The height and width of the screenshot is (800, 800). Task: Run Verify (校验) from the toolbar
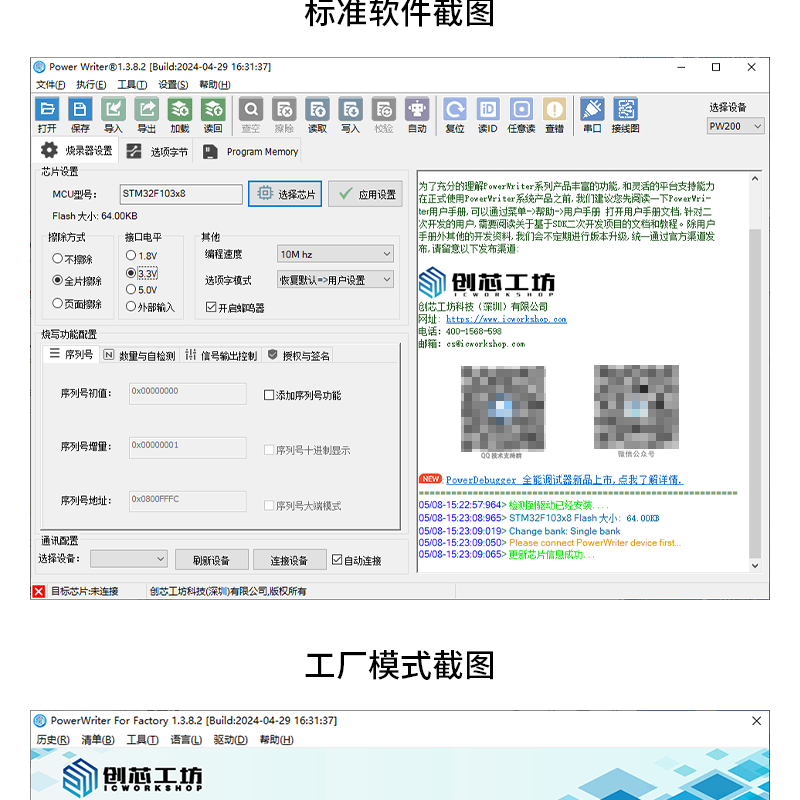[383, 115]
